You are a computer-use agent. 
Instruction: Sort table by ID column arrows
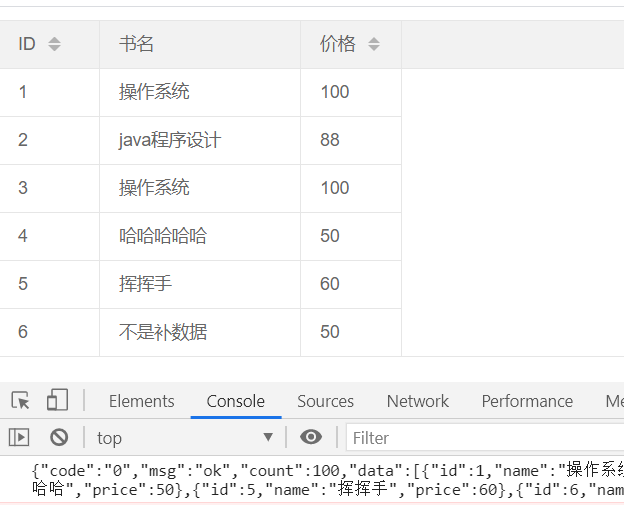pyautogui.click(x=54, y=44)
